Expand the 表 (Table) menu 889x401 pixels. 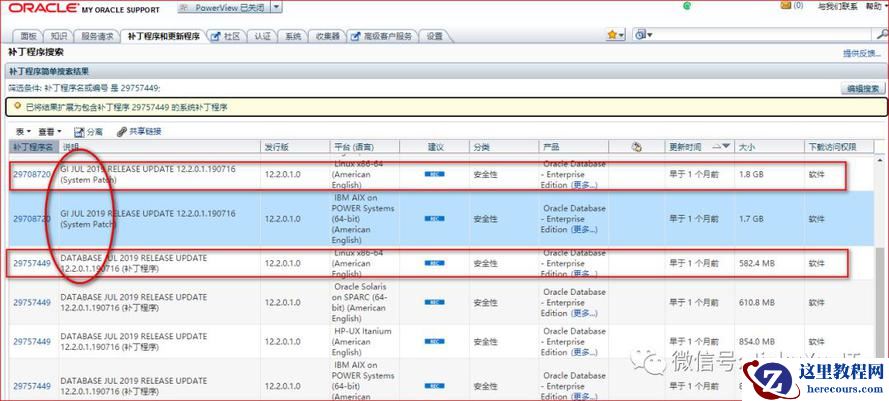click(22, 131)
